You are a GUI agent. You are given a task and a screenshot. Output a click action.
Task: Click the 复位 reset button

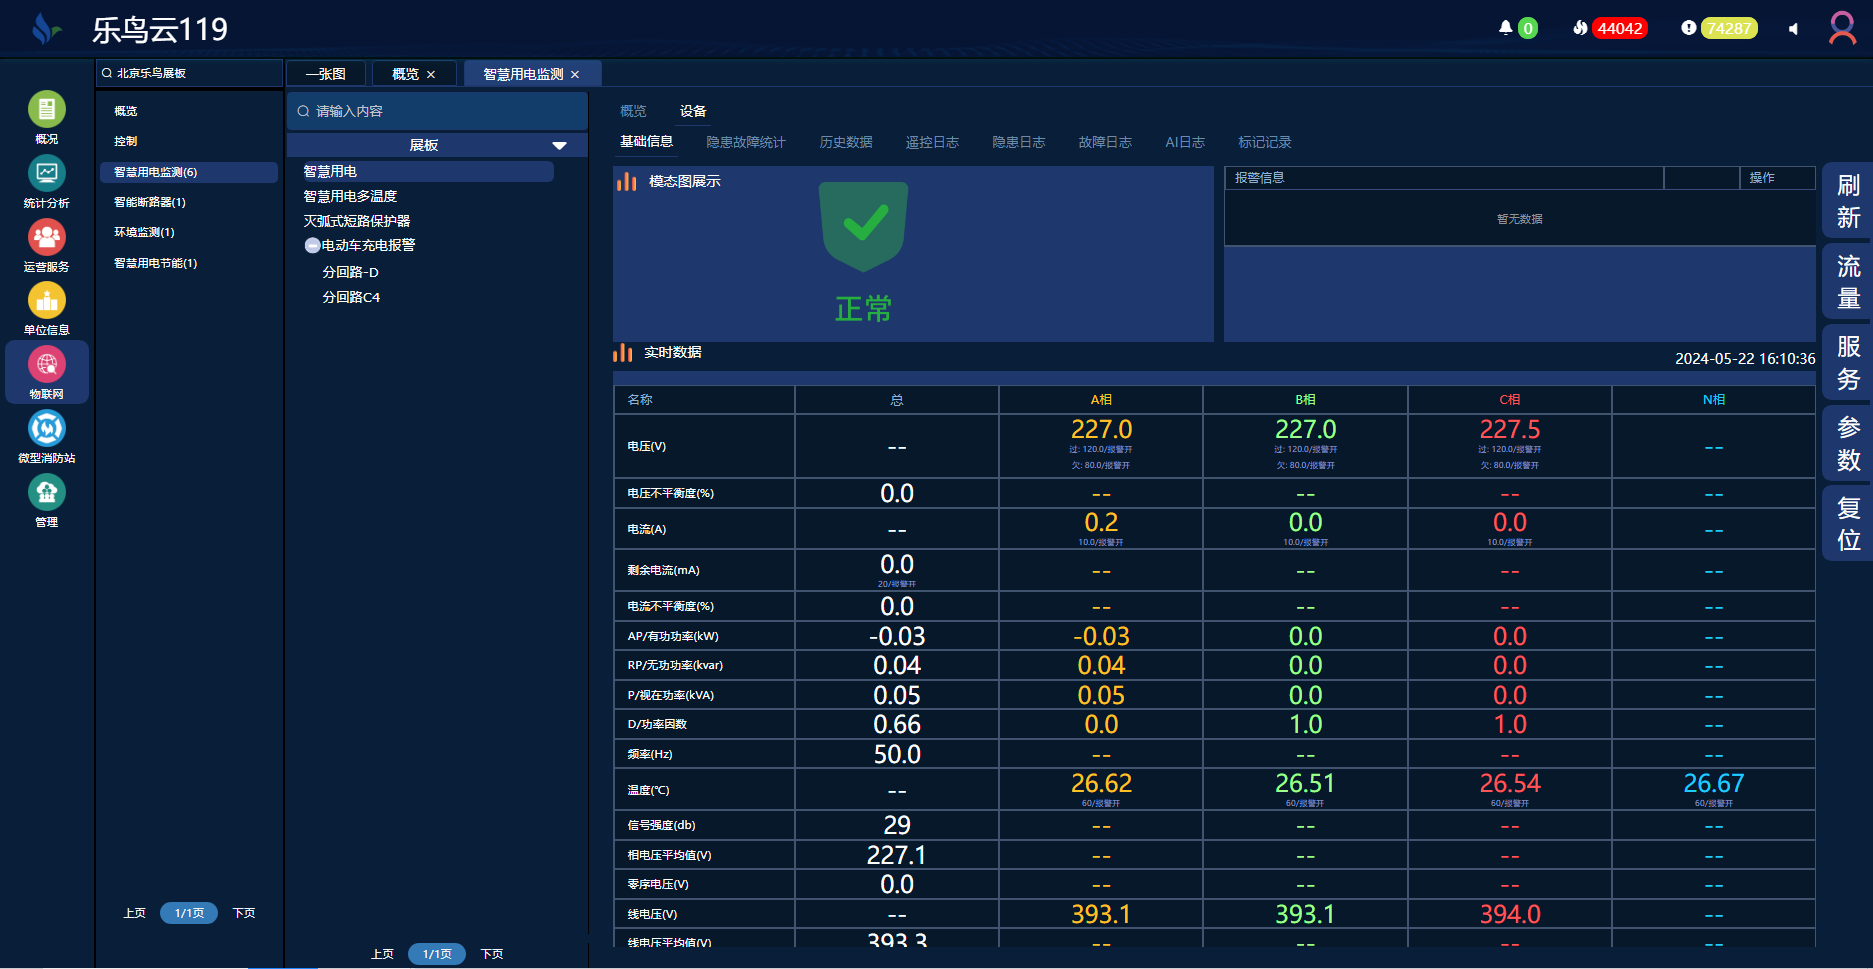(1848, 524)
